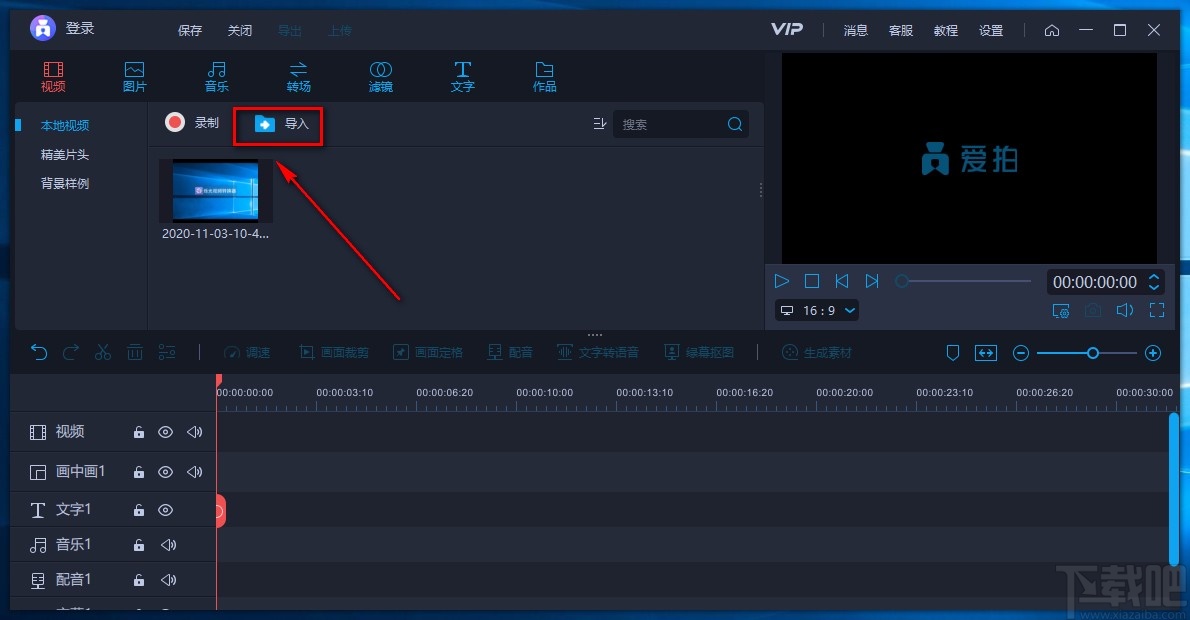This screenshot has height=620, width=1190.
Task: Open the 滤镜 (Filters) tab
Action: point(380,77)
